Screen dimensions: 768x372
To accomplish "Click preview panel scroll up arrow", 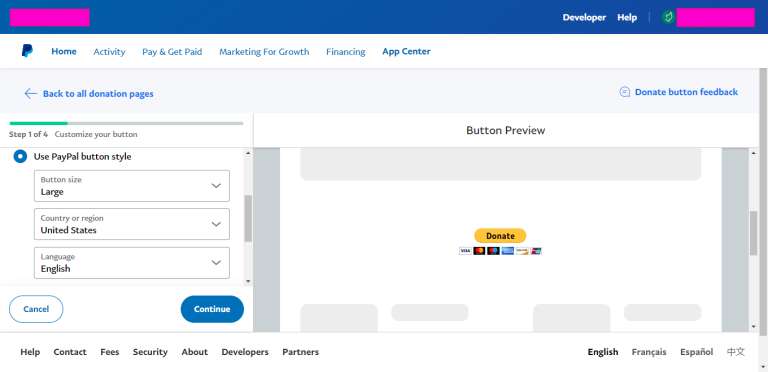I will coord(753,153).
